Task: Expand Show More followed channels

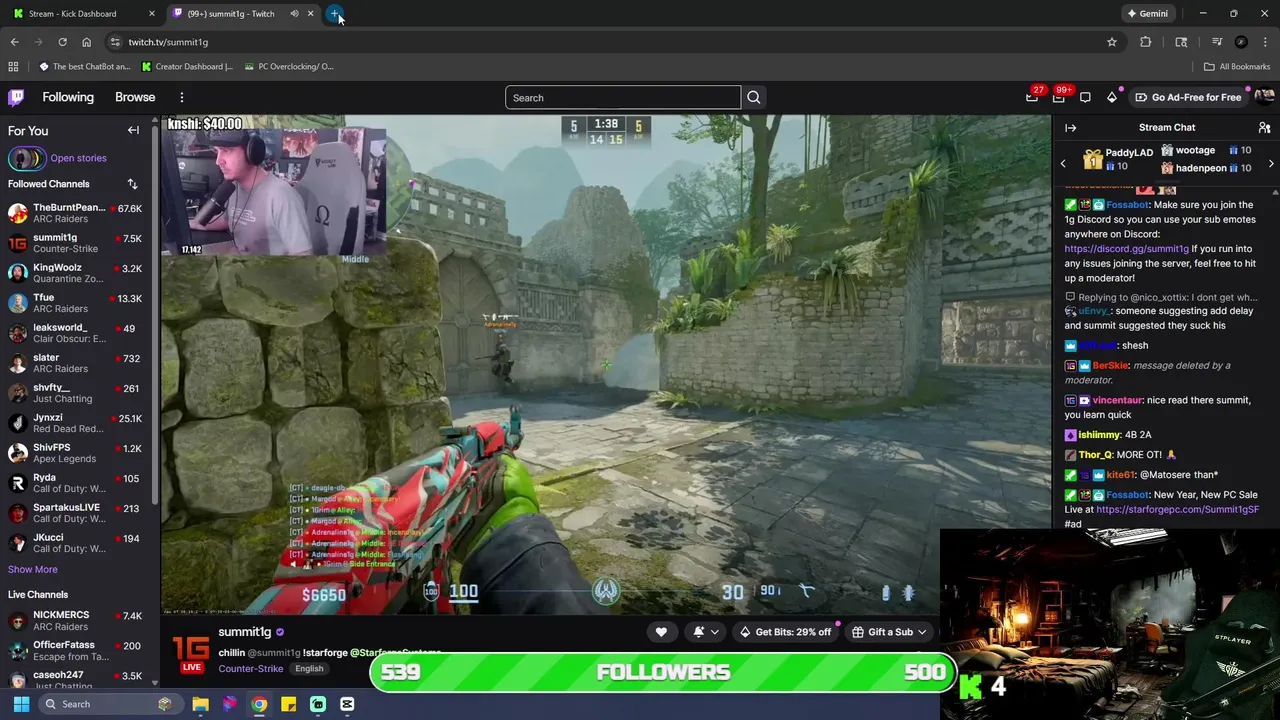Action: (32, 569)
